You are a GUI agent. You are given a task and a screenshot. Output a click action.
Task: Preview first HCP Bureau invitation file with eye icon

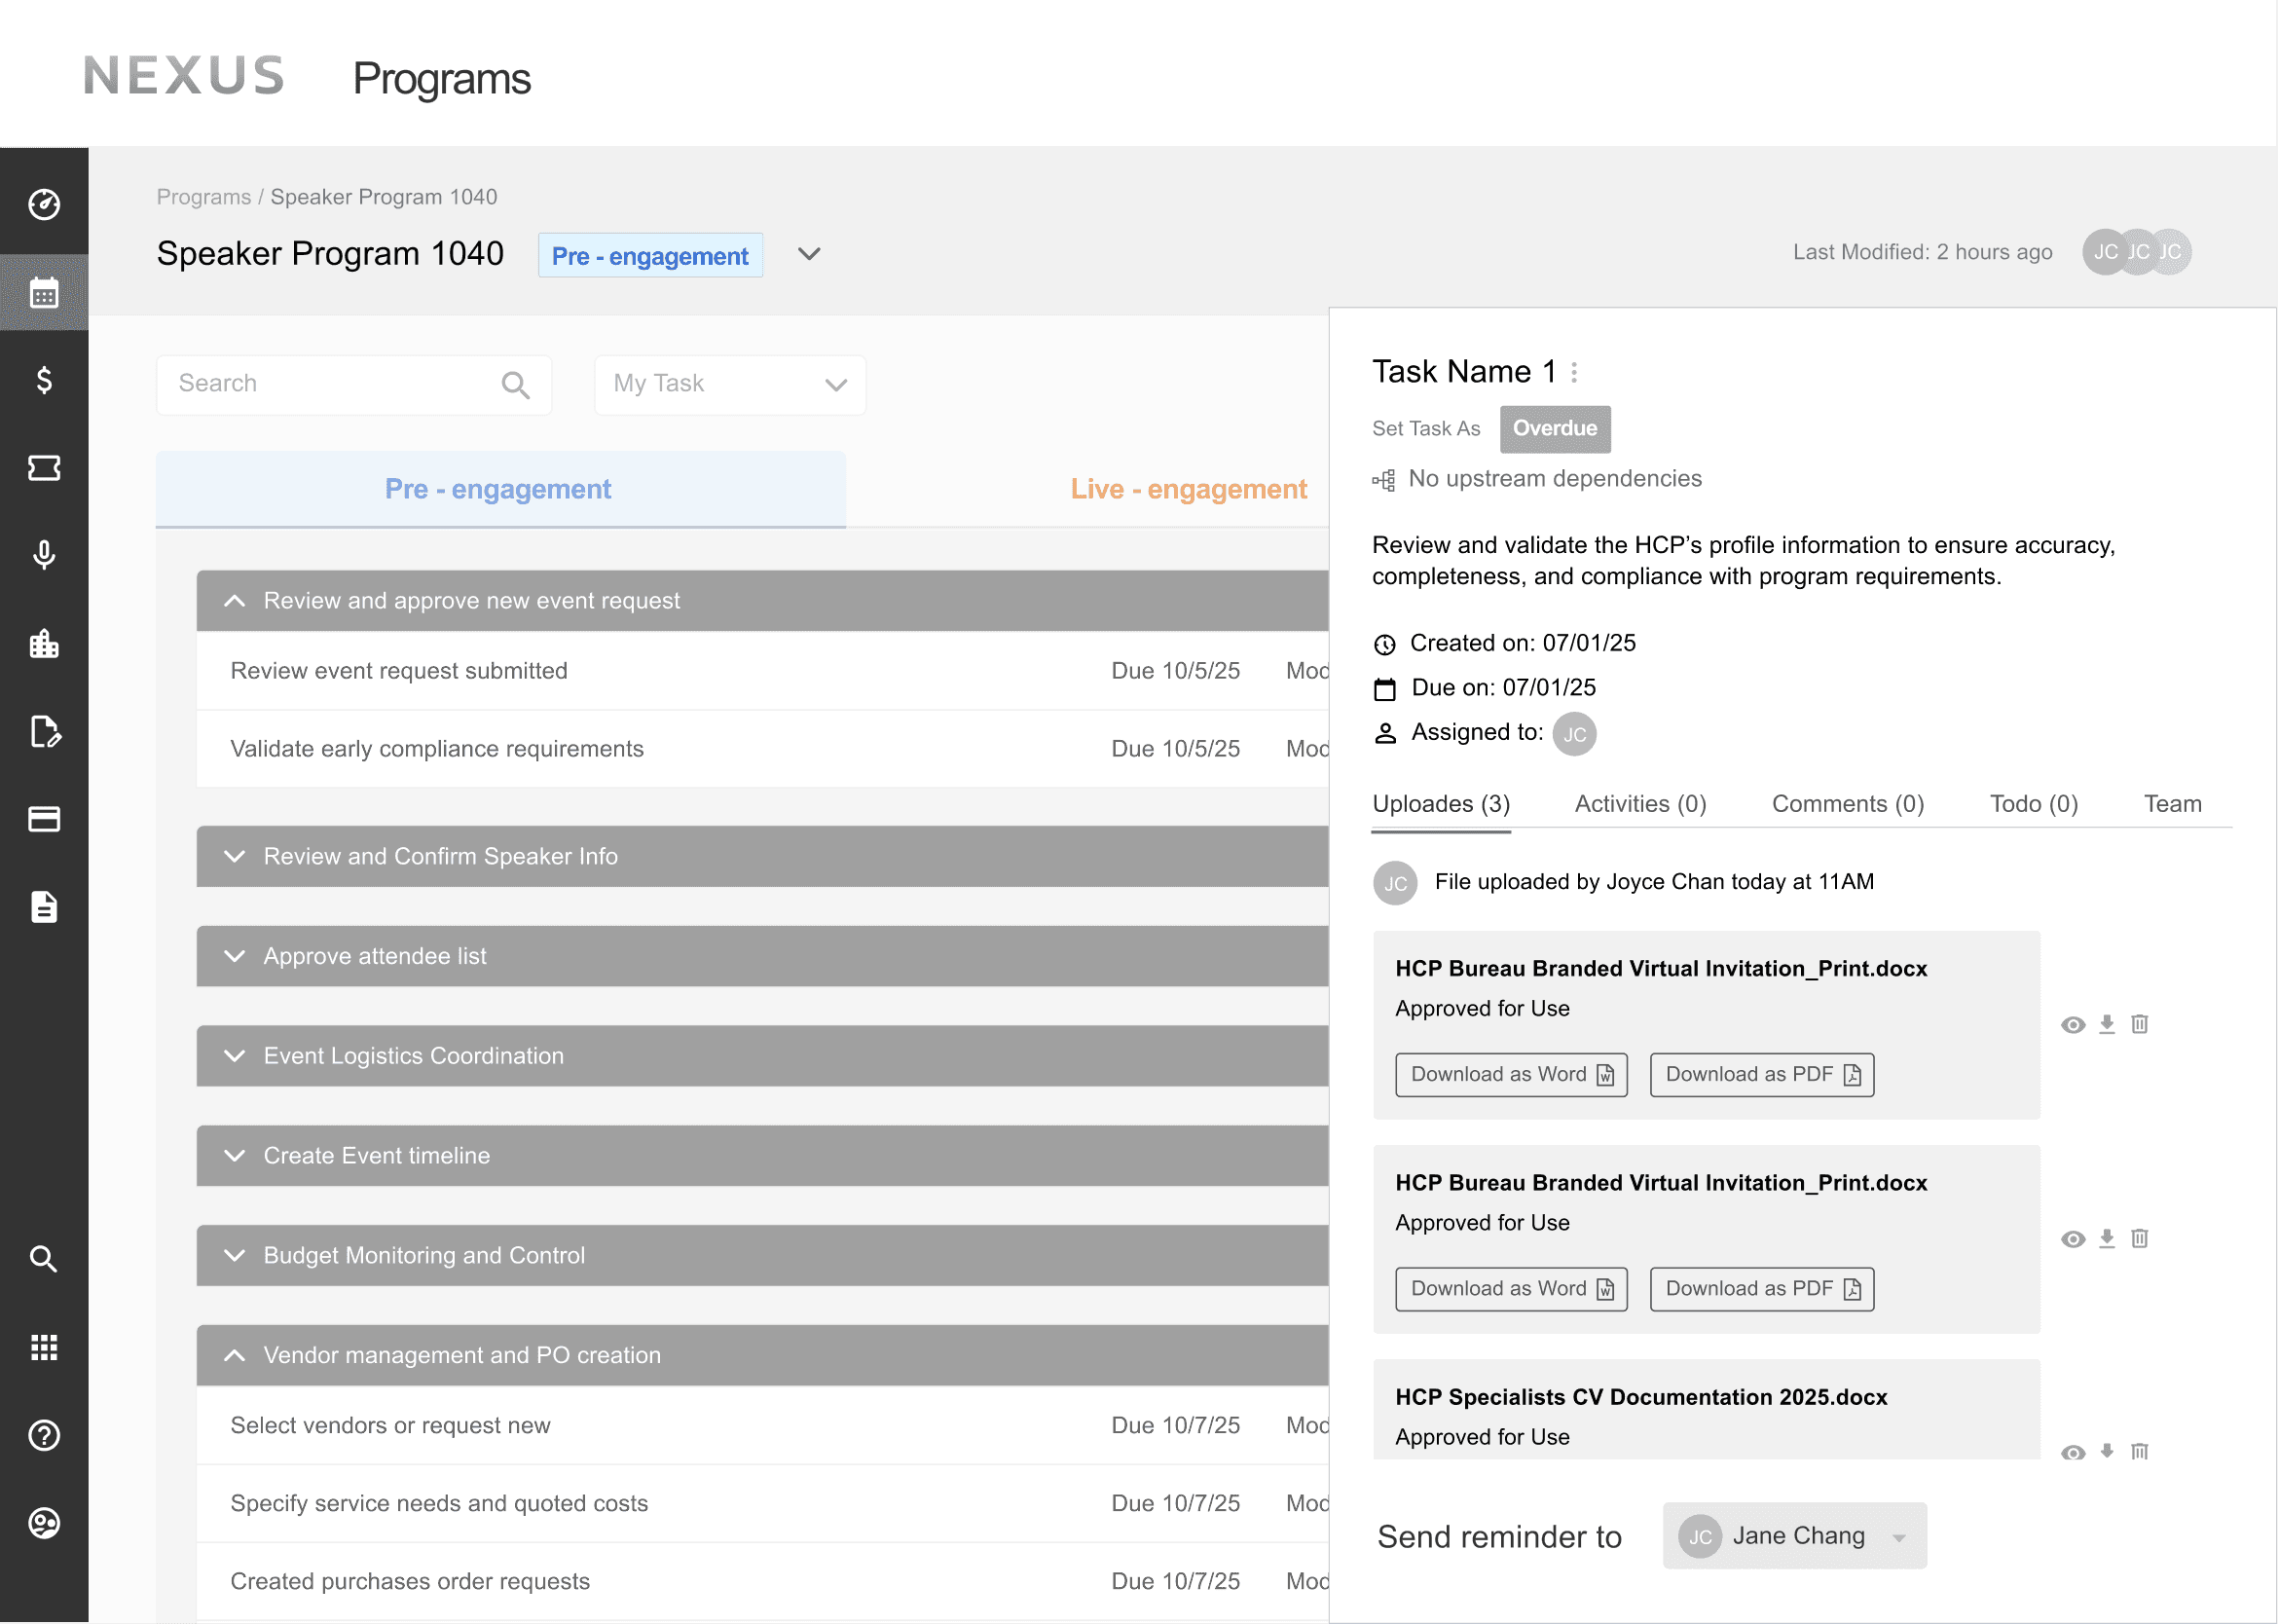coord(2073,1025)
